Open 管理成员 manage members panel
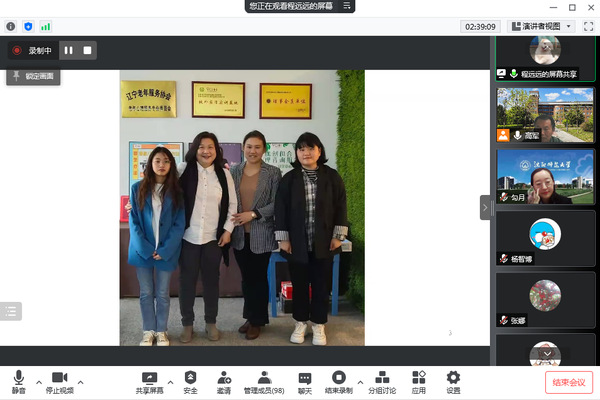 tap(264, 382)
